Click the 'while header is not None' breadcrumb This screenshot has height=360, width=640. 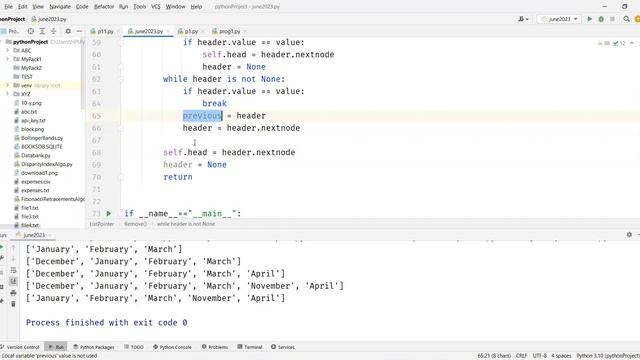[186, 224]
